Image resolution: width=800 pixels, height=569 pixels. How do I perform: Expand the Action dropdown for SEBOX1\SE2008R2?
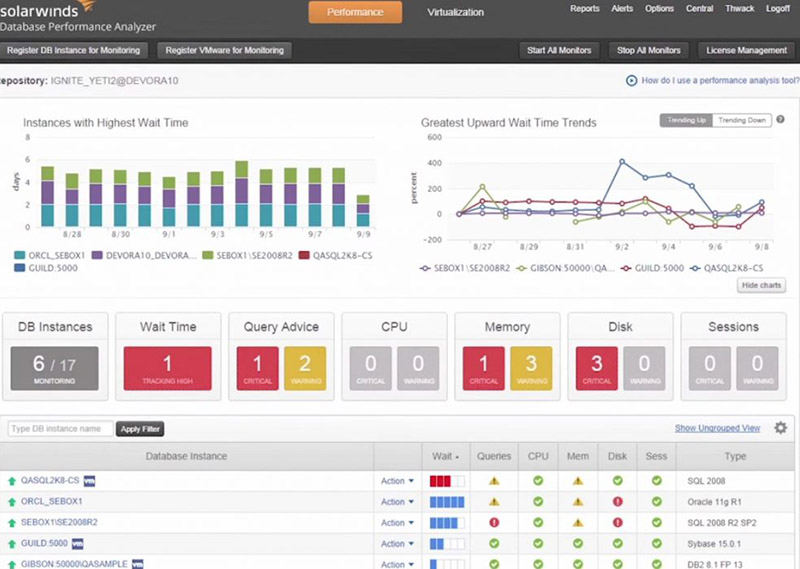397,523
